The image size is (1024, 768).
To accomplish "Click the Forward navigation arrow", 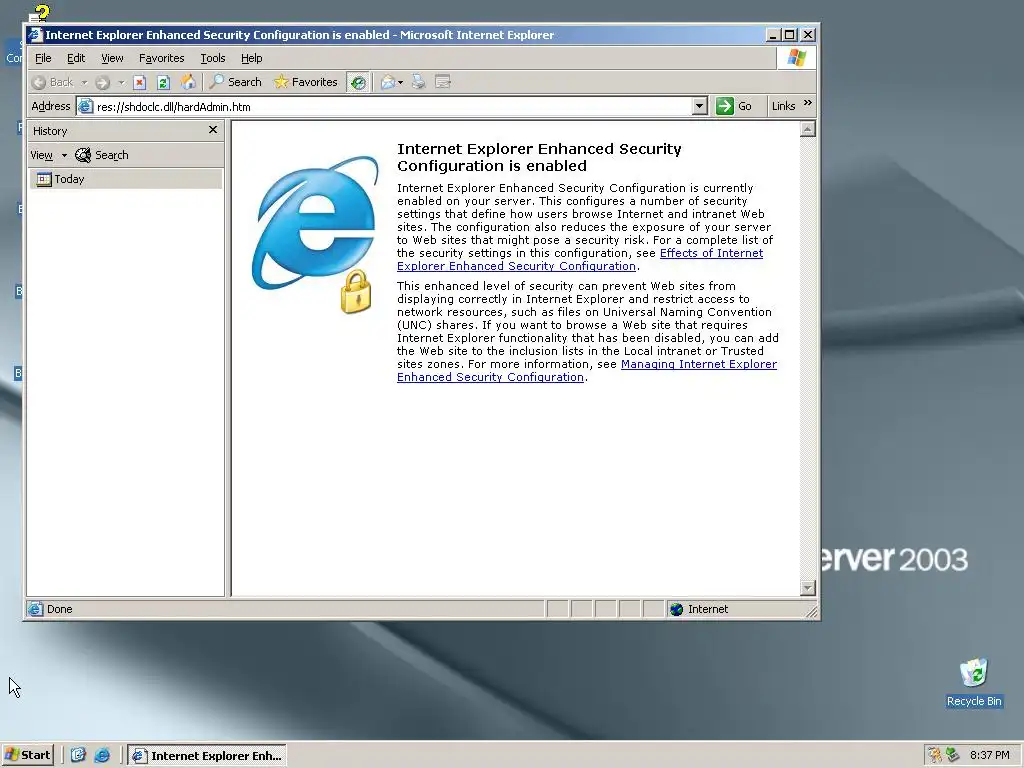I will pyautogui.click(x=102, y=82).
